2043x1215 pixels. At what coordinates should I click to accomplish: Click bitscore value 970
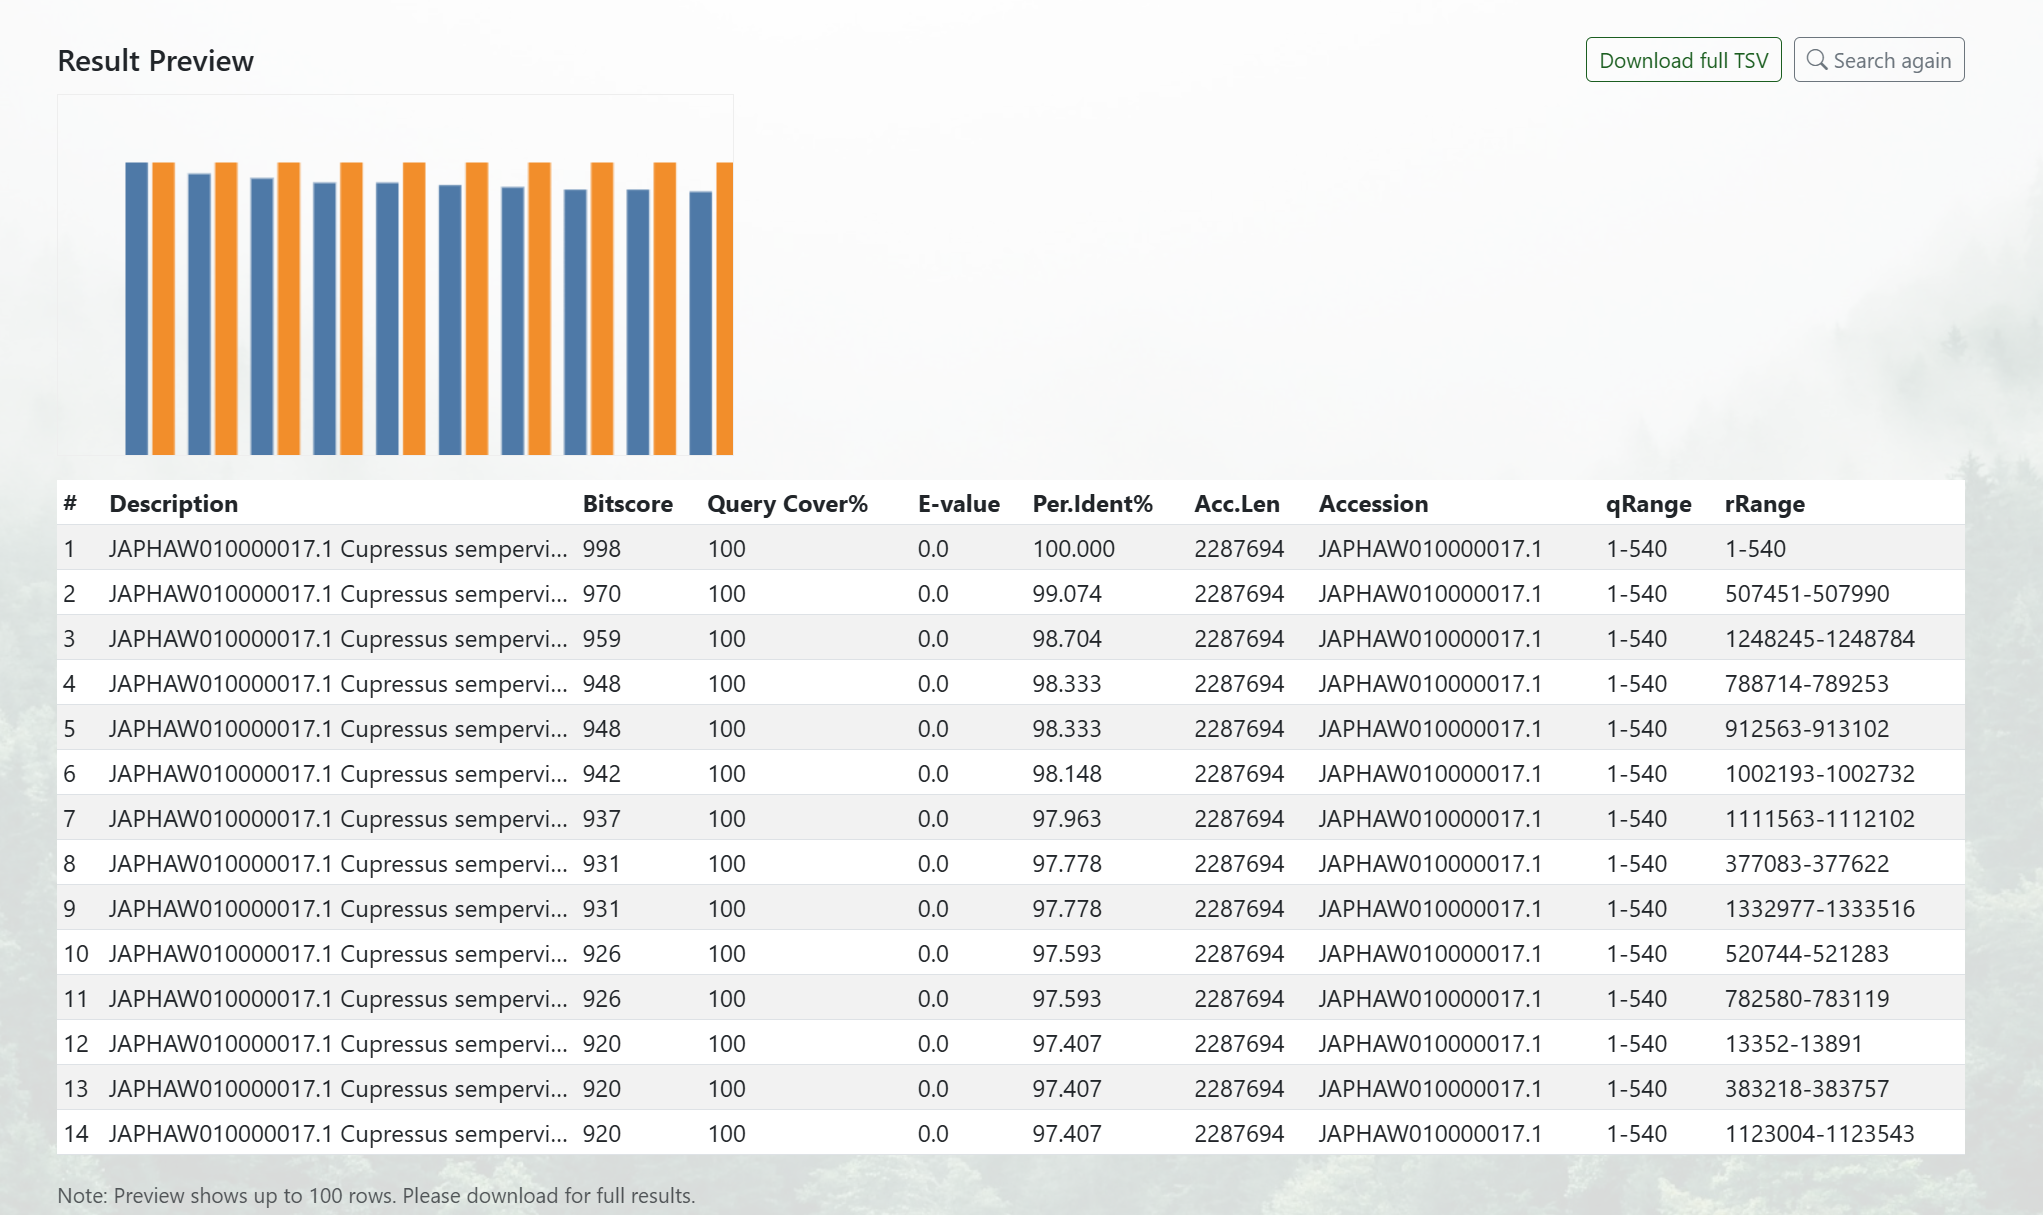point(602,594)
